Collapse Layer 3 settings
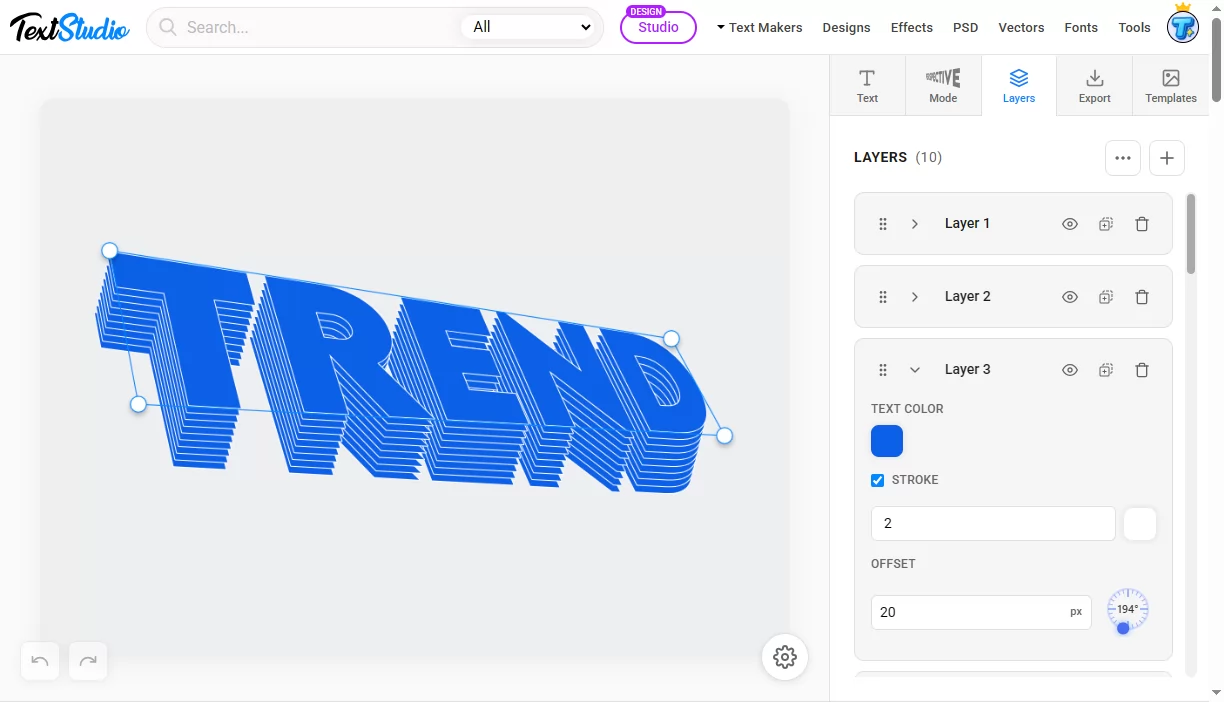1224x702 pixels. click(914, 370)
